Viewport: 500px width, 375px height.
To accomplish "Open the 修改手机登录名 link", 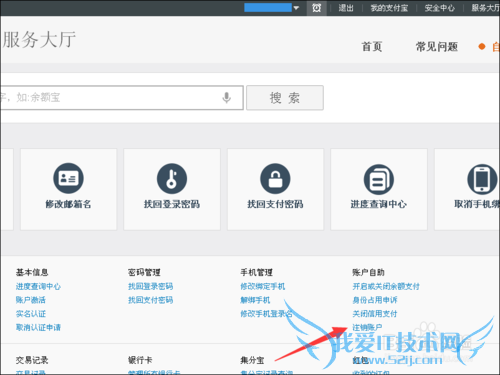I will coord(266,314).
